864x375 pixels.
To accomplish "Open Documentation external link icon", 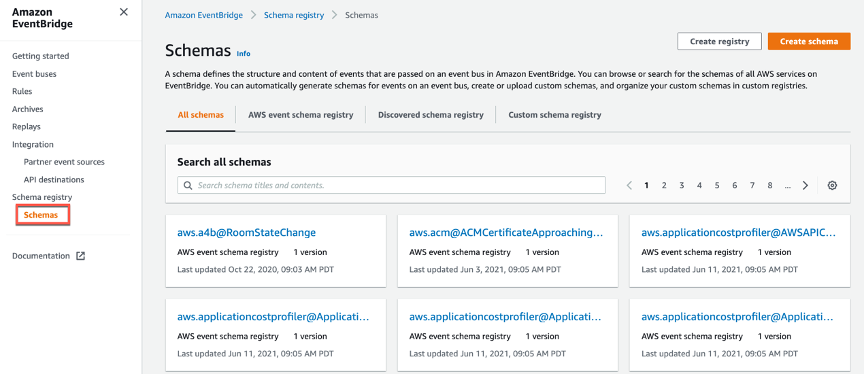I will [80, 256].
